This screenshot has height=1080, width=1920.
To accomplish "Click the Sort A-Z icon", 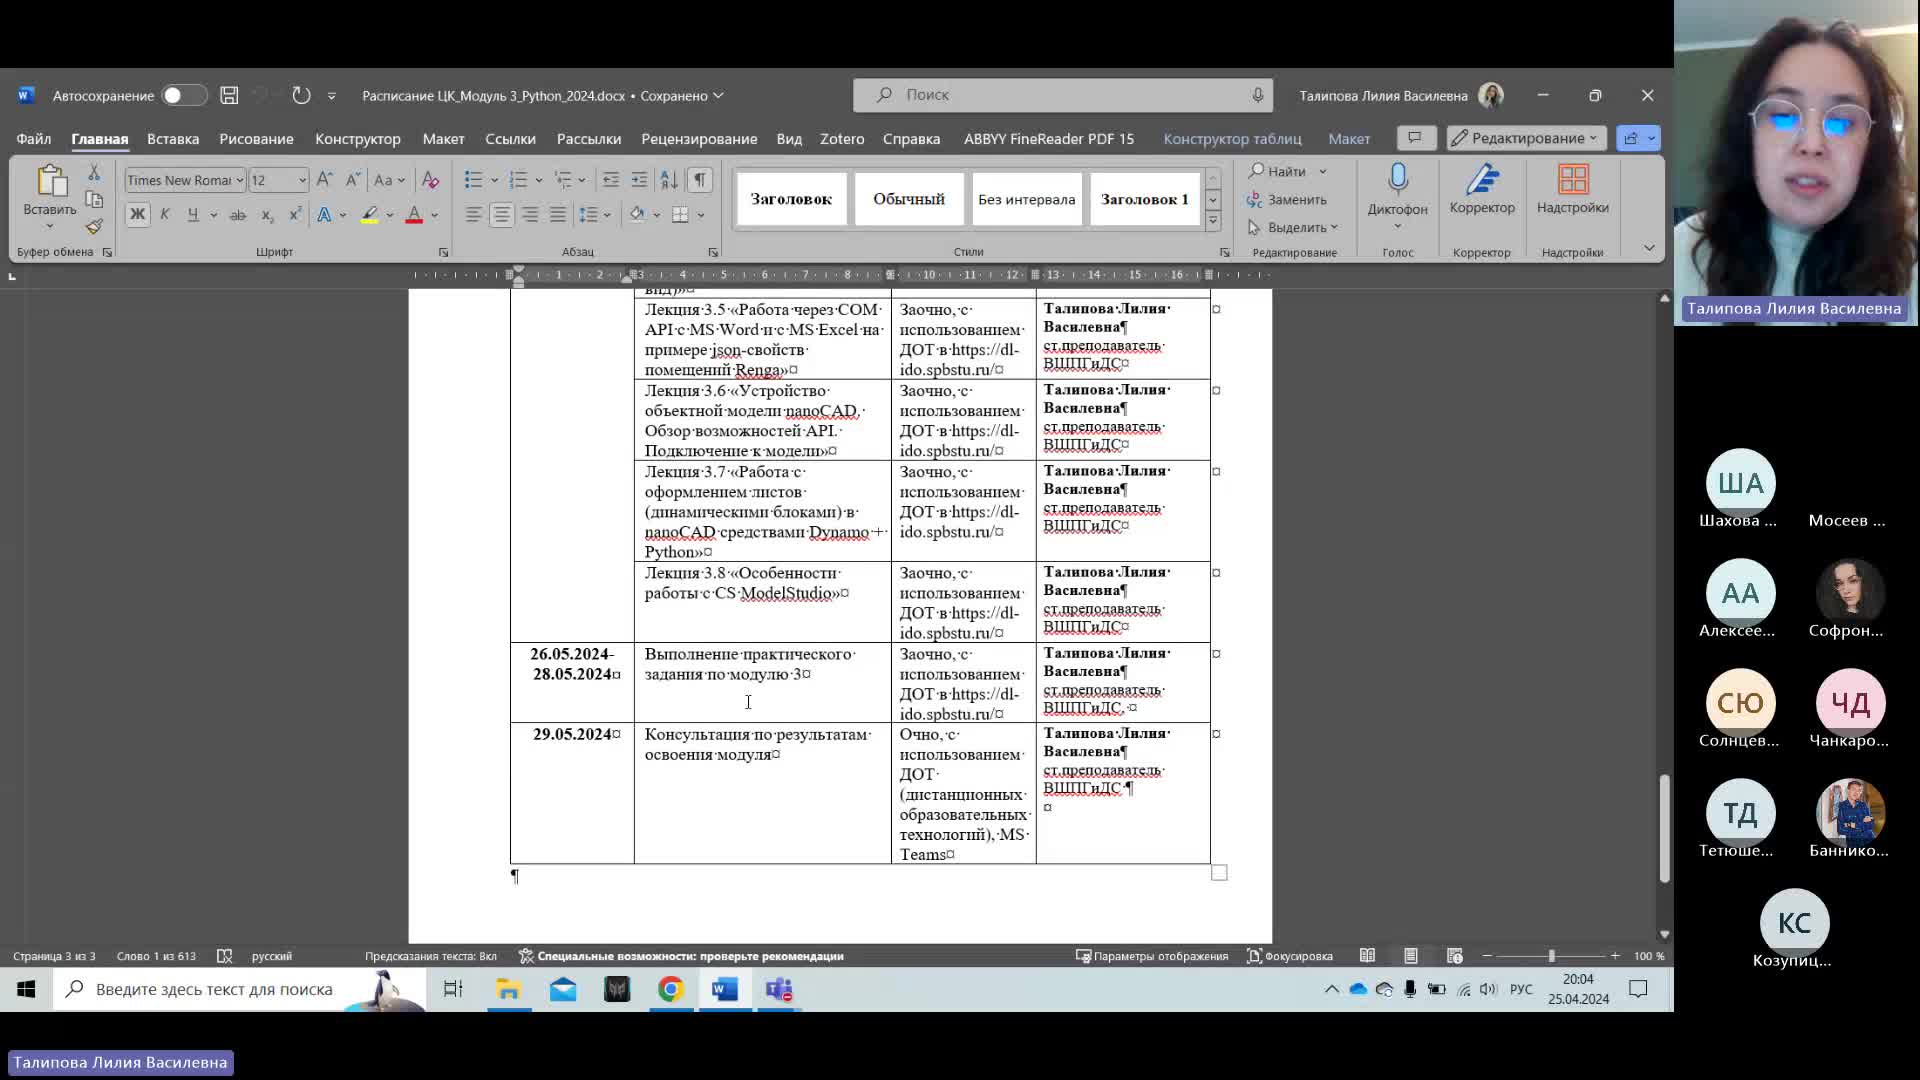I will [x=669, y=180].
